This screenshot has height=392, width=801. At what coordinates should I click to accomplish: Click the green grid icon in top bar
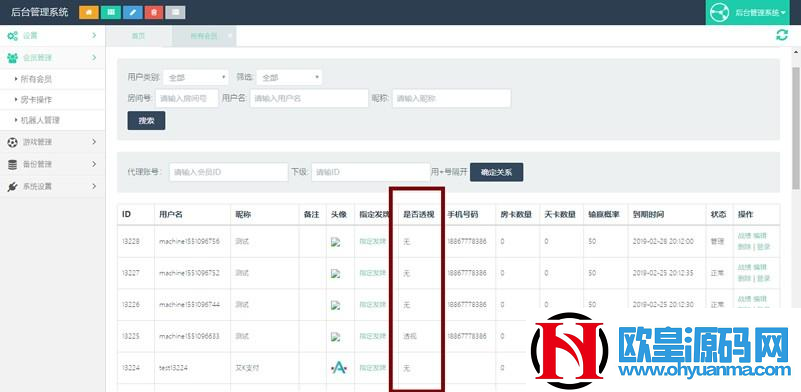click(110, 12)
